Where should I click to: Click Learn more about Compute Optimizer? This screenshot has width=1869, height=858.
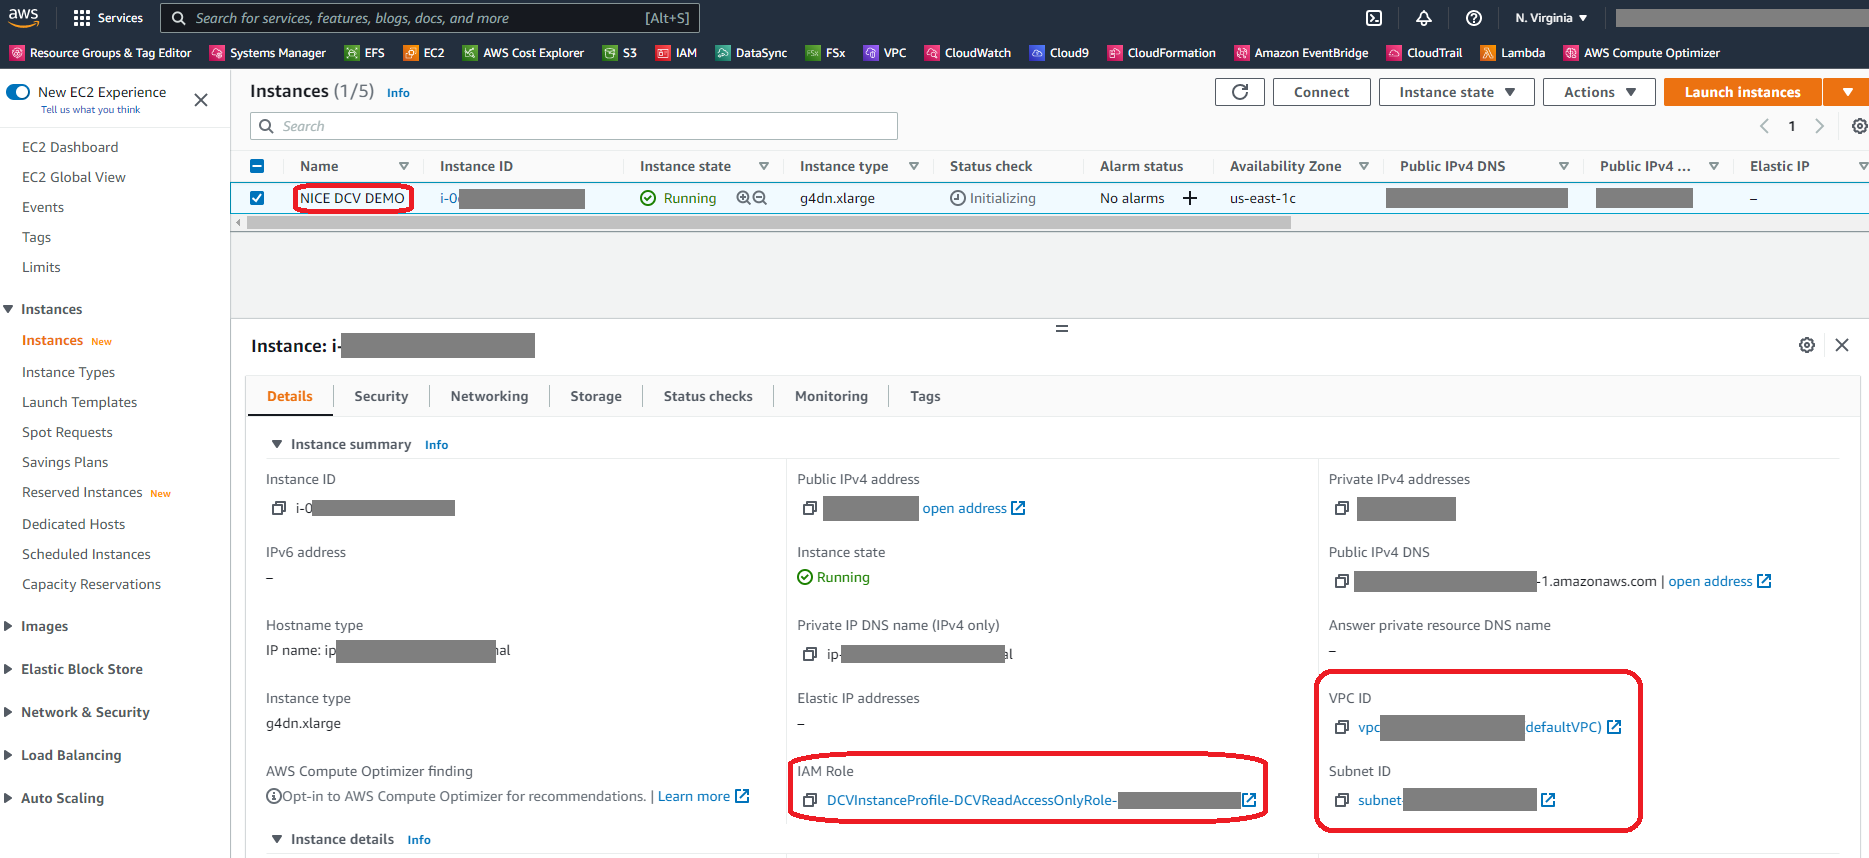point(703,796)
